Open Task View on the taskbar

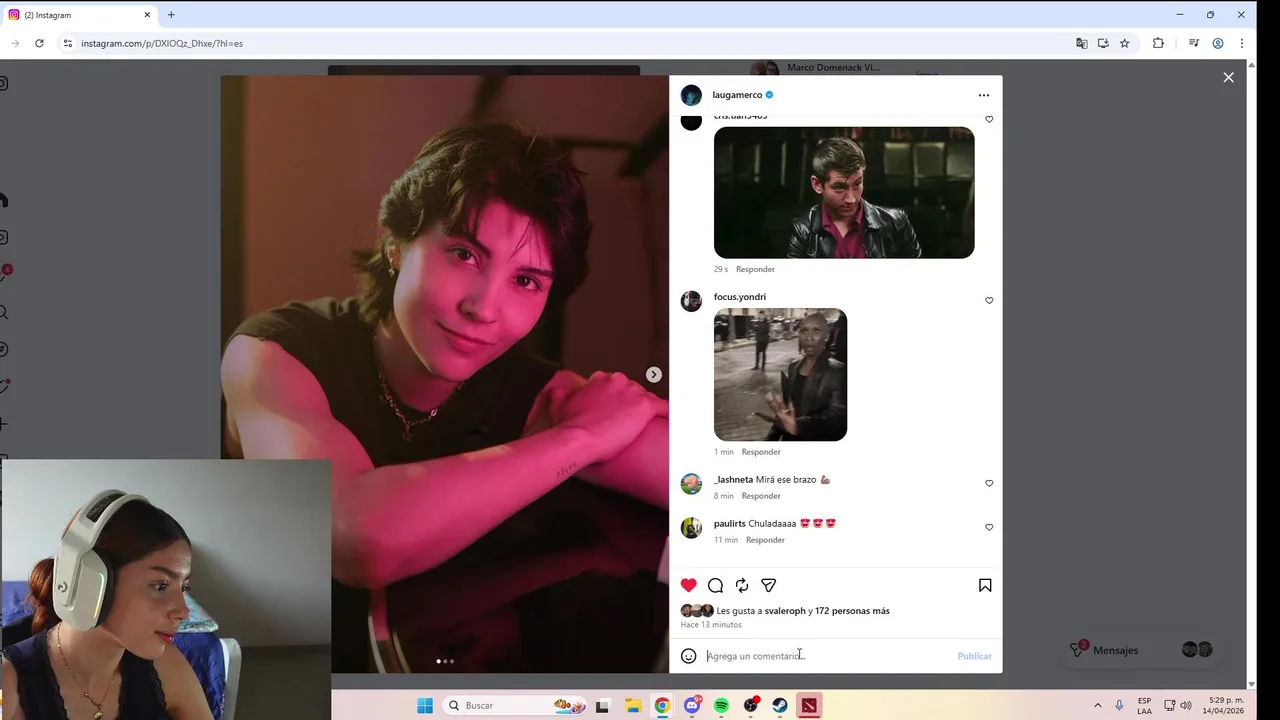(x=602, y=705)
